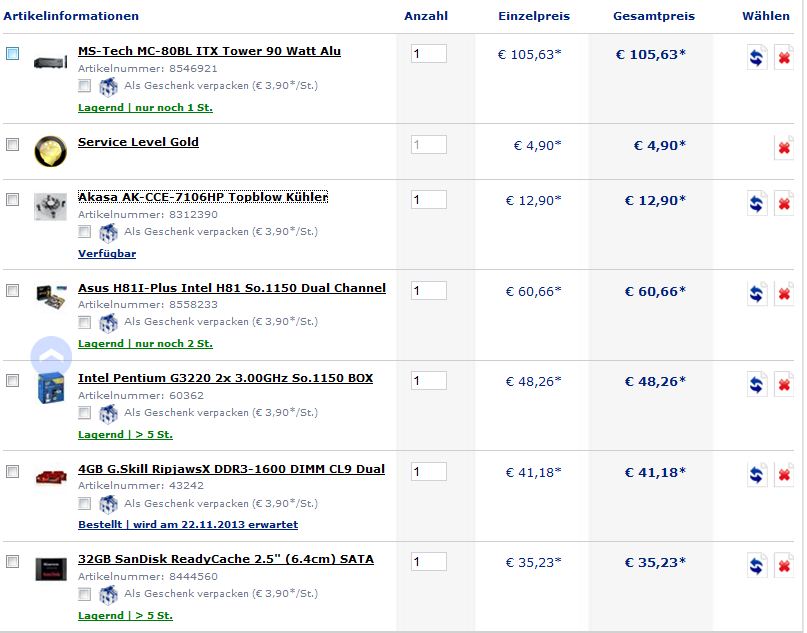Click quantity field for Intel Pentium G3220
The height and width of the screenshot is (633, 807).
[x=429, y=381]
